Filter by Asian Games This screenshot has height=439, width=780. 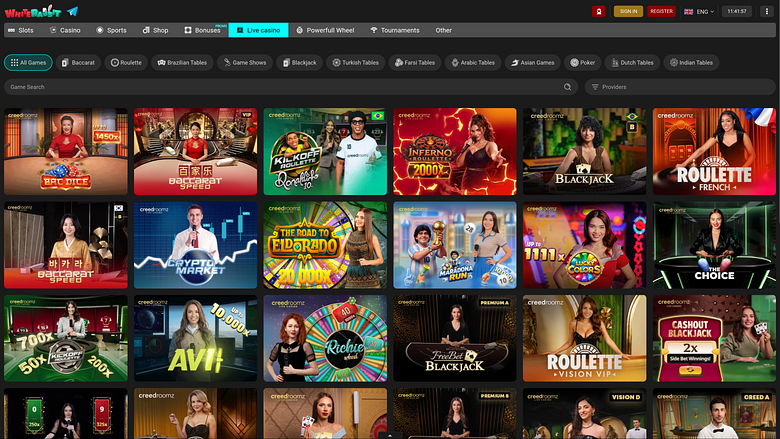[x=533, y=63]
